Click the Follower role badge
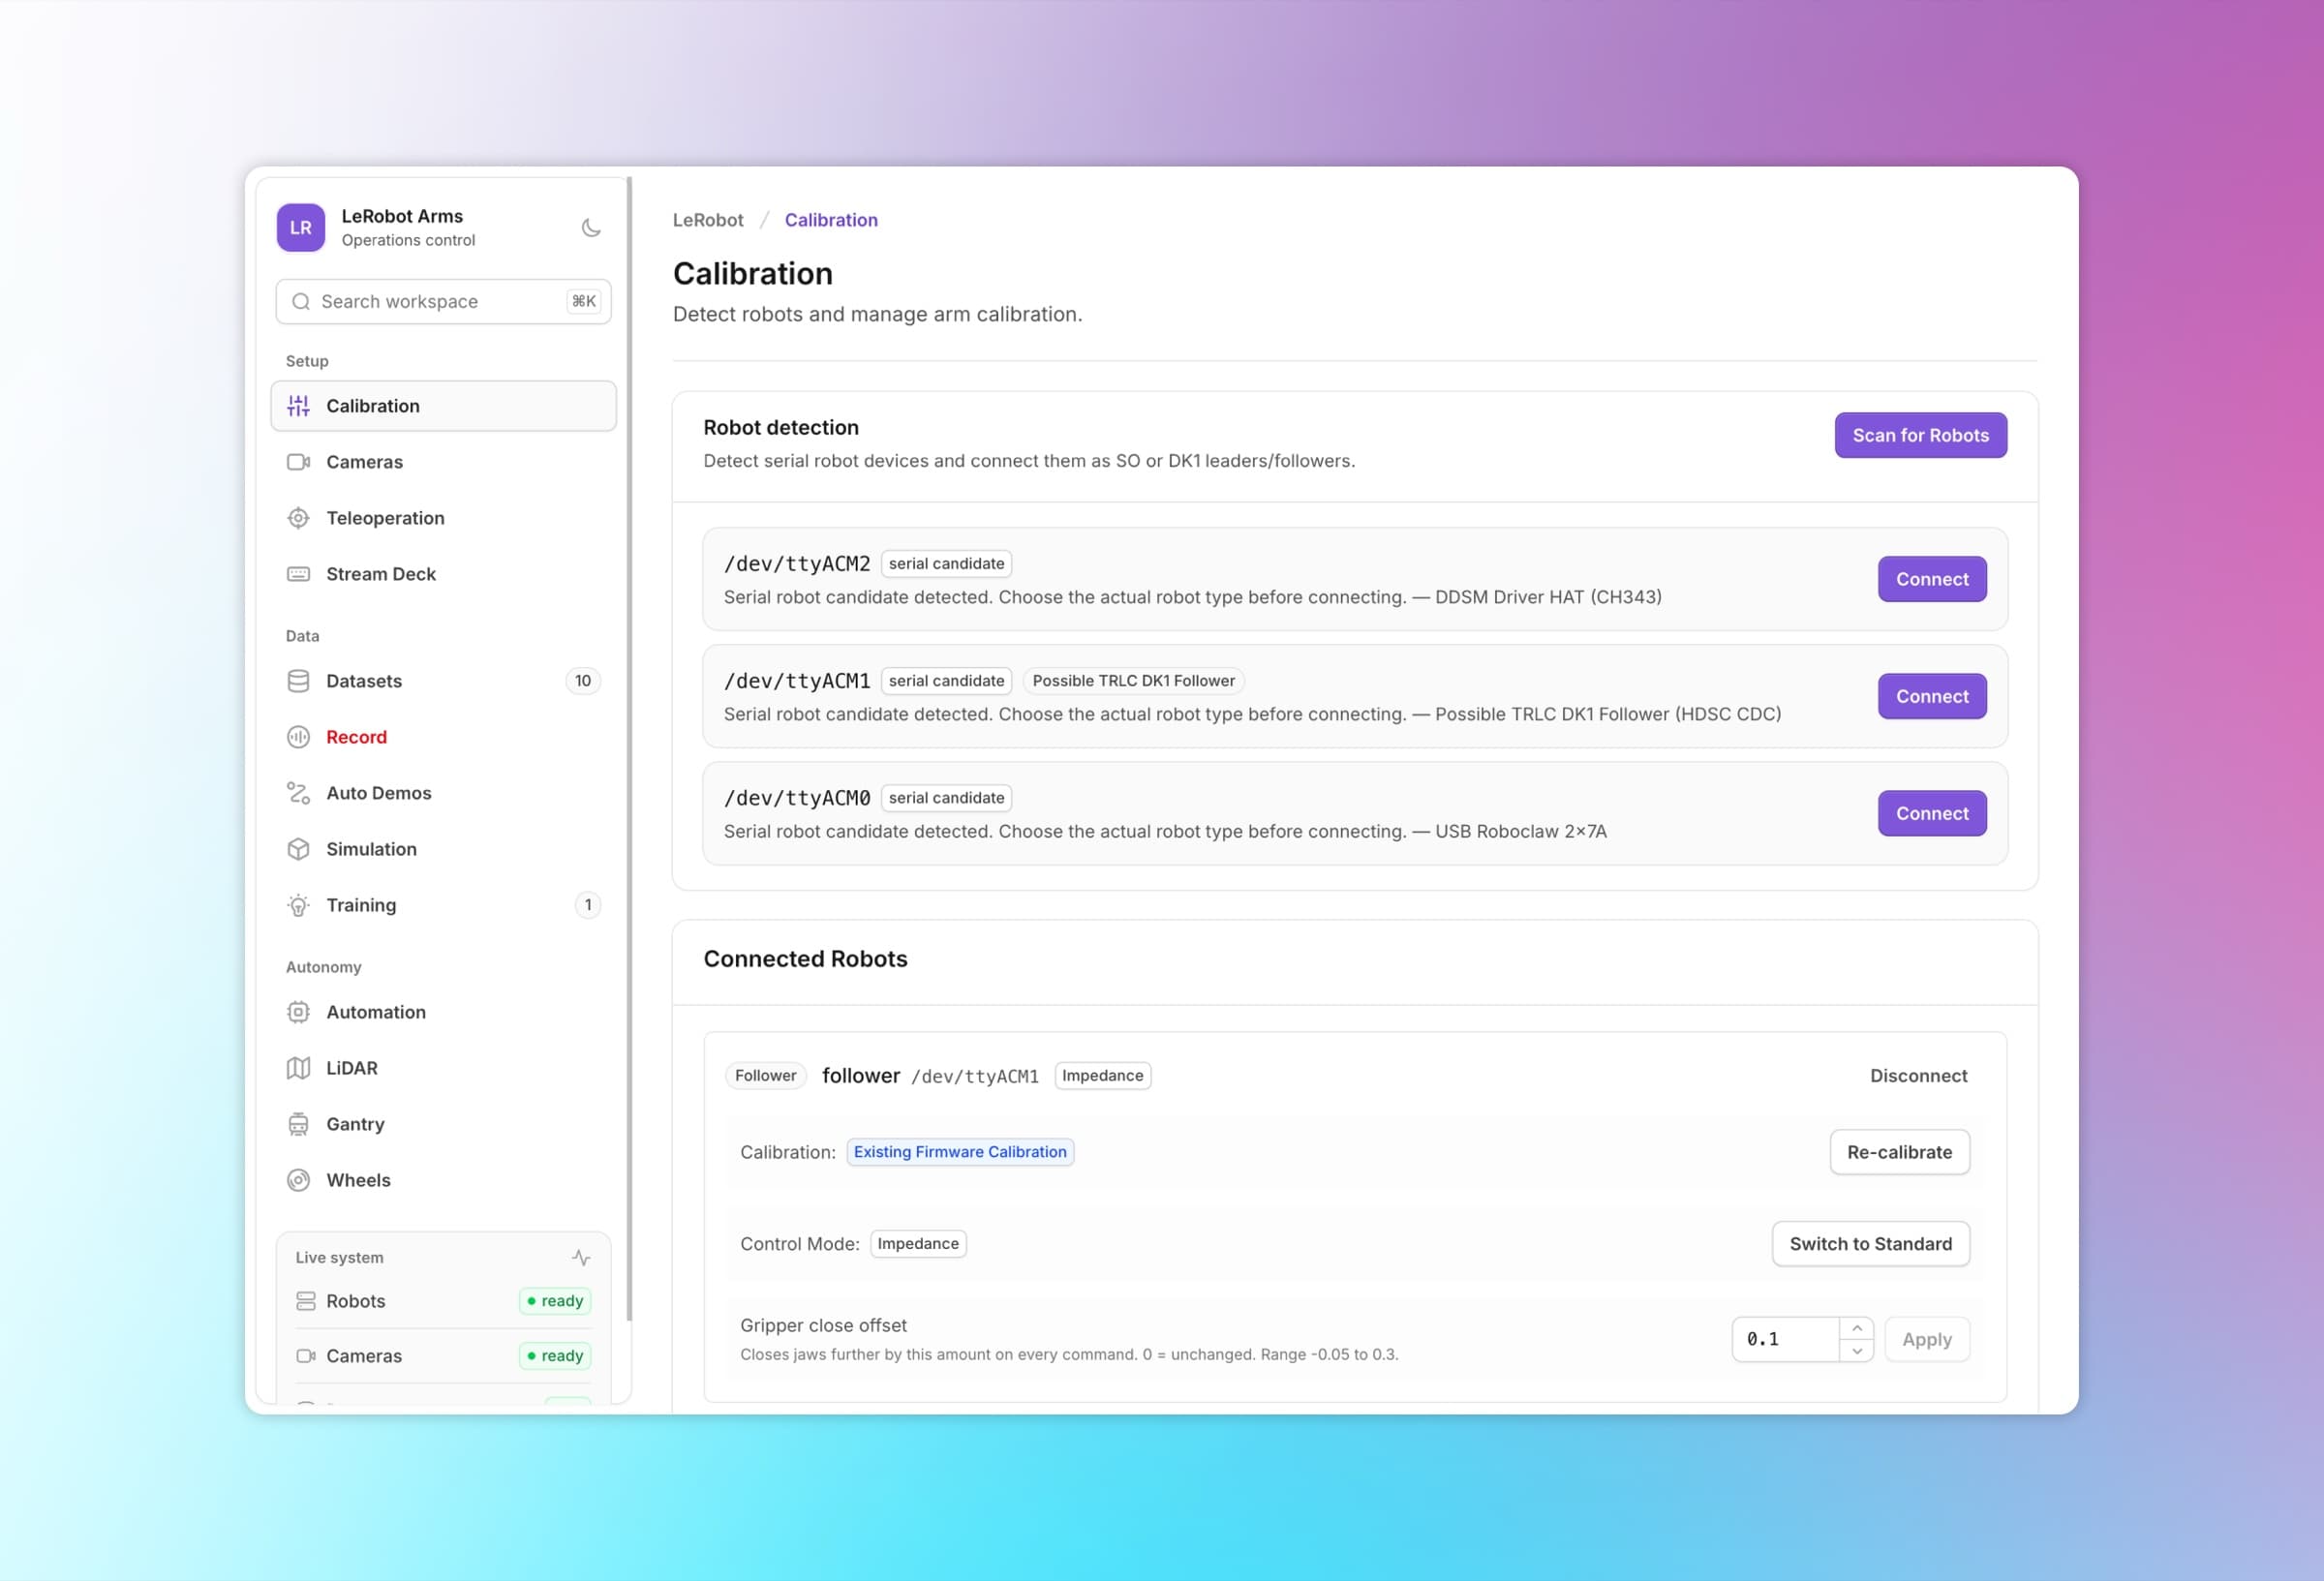 pyautogui.click(x=765, y=1076)
